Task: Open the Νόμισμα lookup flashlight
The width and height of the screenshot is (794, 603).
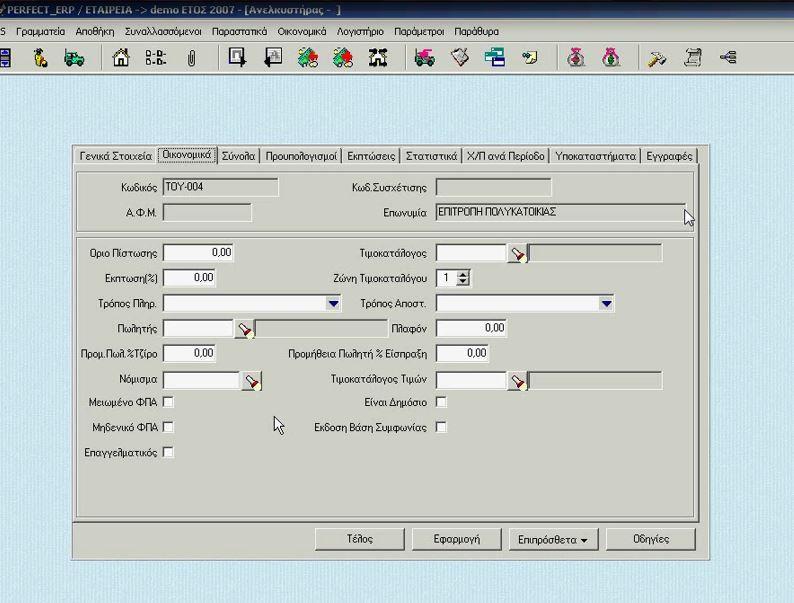Action: [x=251, y=380]
